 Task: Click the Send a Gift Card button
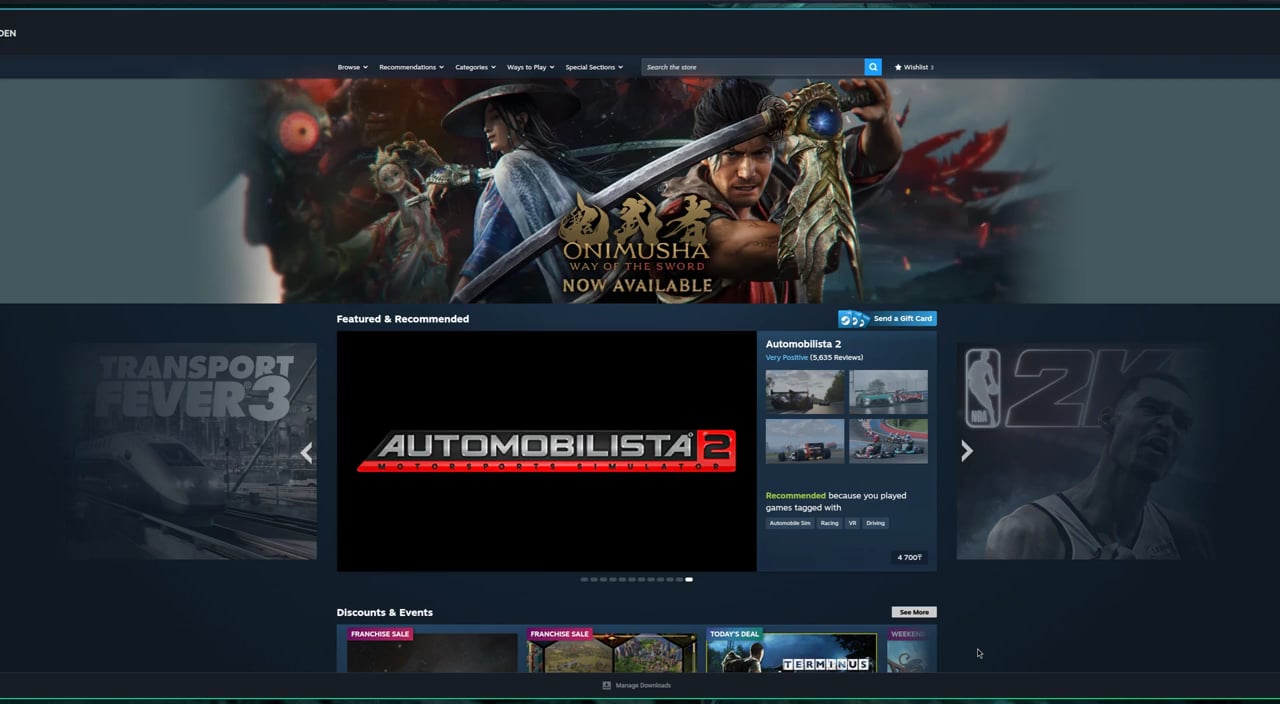pyautogui.click(x=887, y=319)
